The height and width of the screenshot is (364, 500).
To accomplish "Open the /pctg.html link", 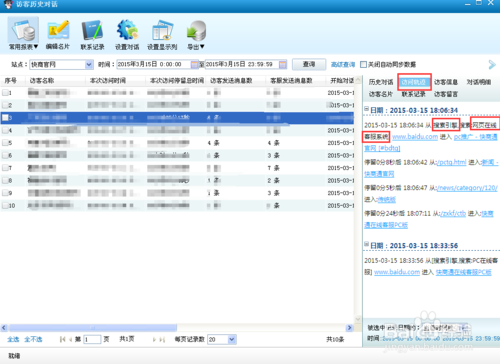I will [x=451, y=162].
